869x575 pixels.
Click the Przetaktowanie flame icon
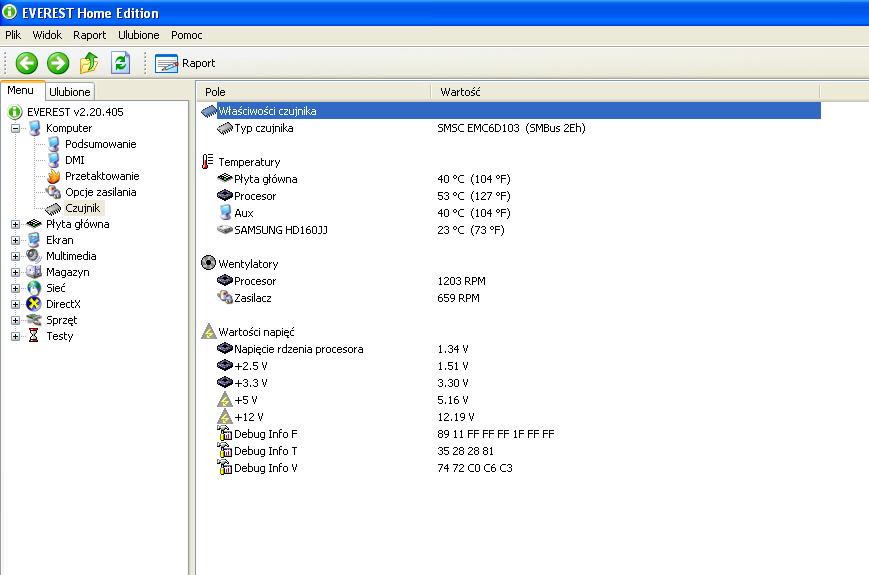[54, 176]
